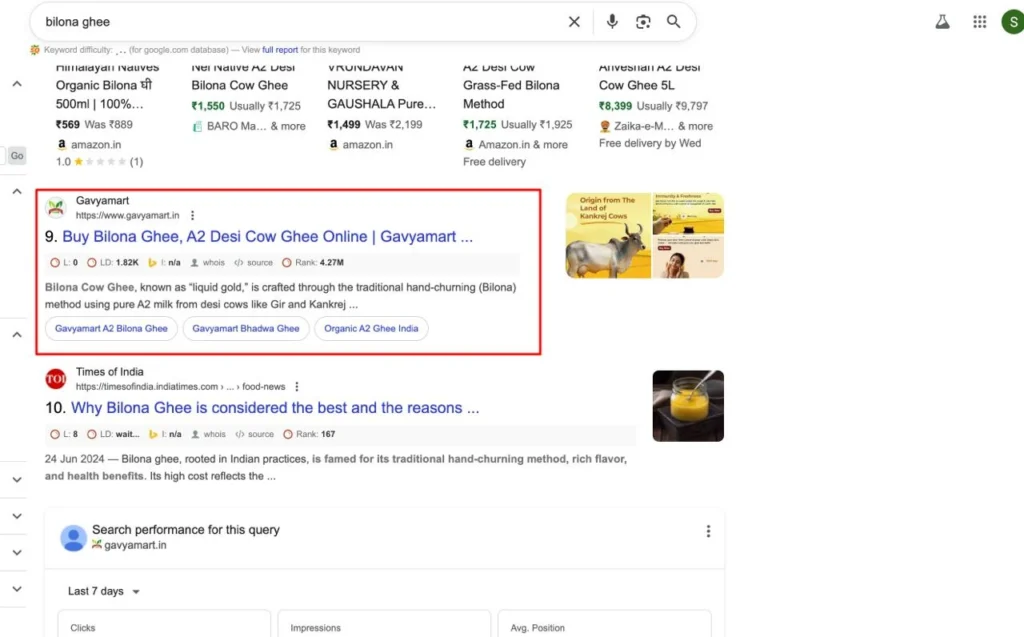Open the three-dot menu beside the Times of India URL
Screen dimensions: 1024x637
tap(297, 387)
